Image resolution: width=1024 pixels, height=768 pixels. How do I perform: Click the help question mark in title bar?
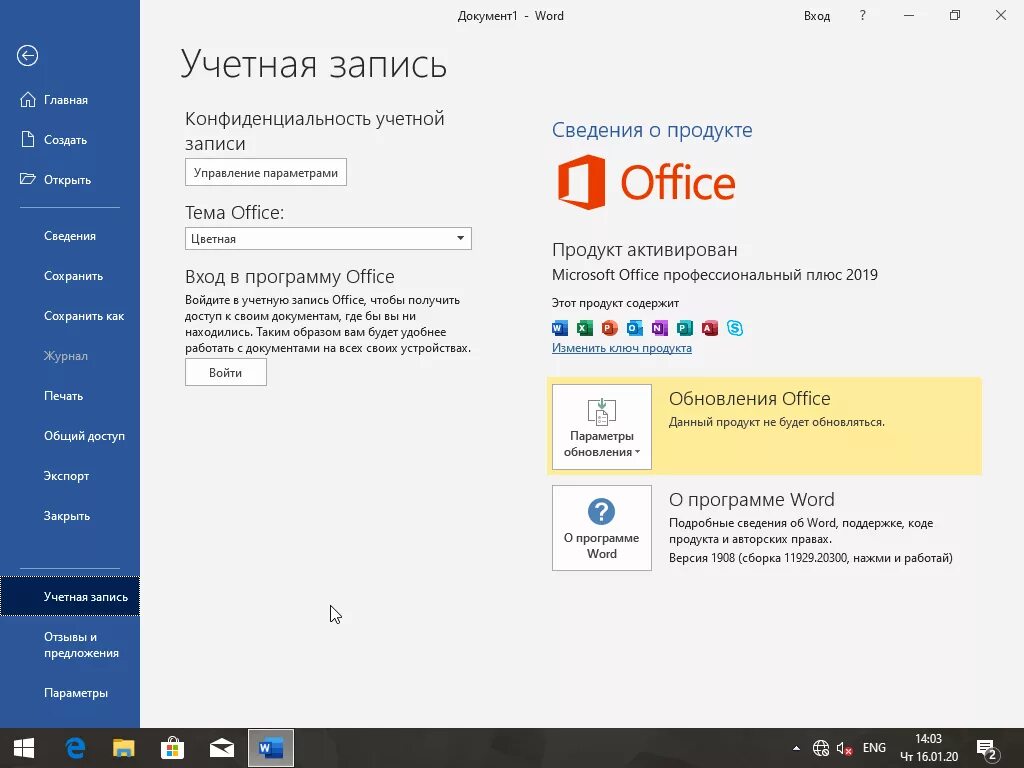pos(862,16)
